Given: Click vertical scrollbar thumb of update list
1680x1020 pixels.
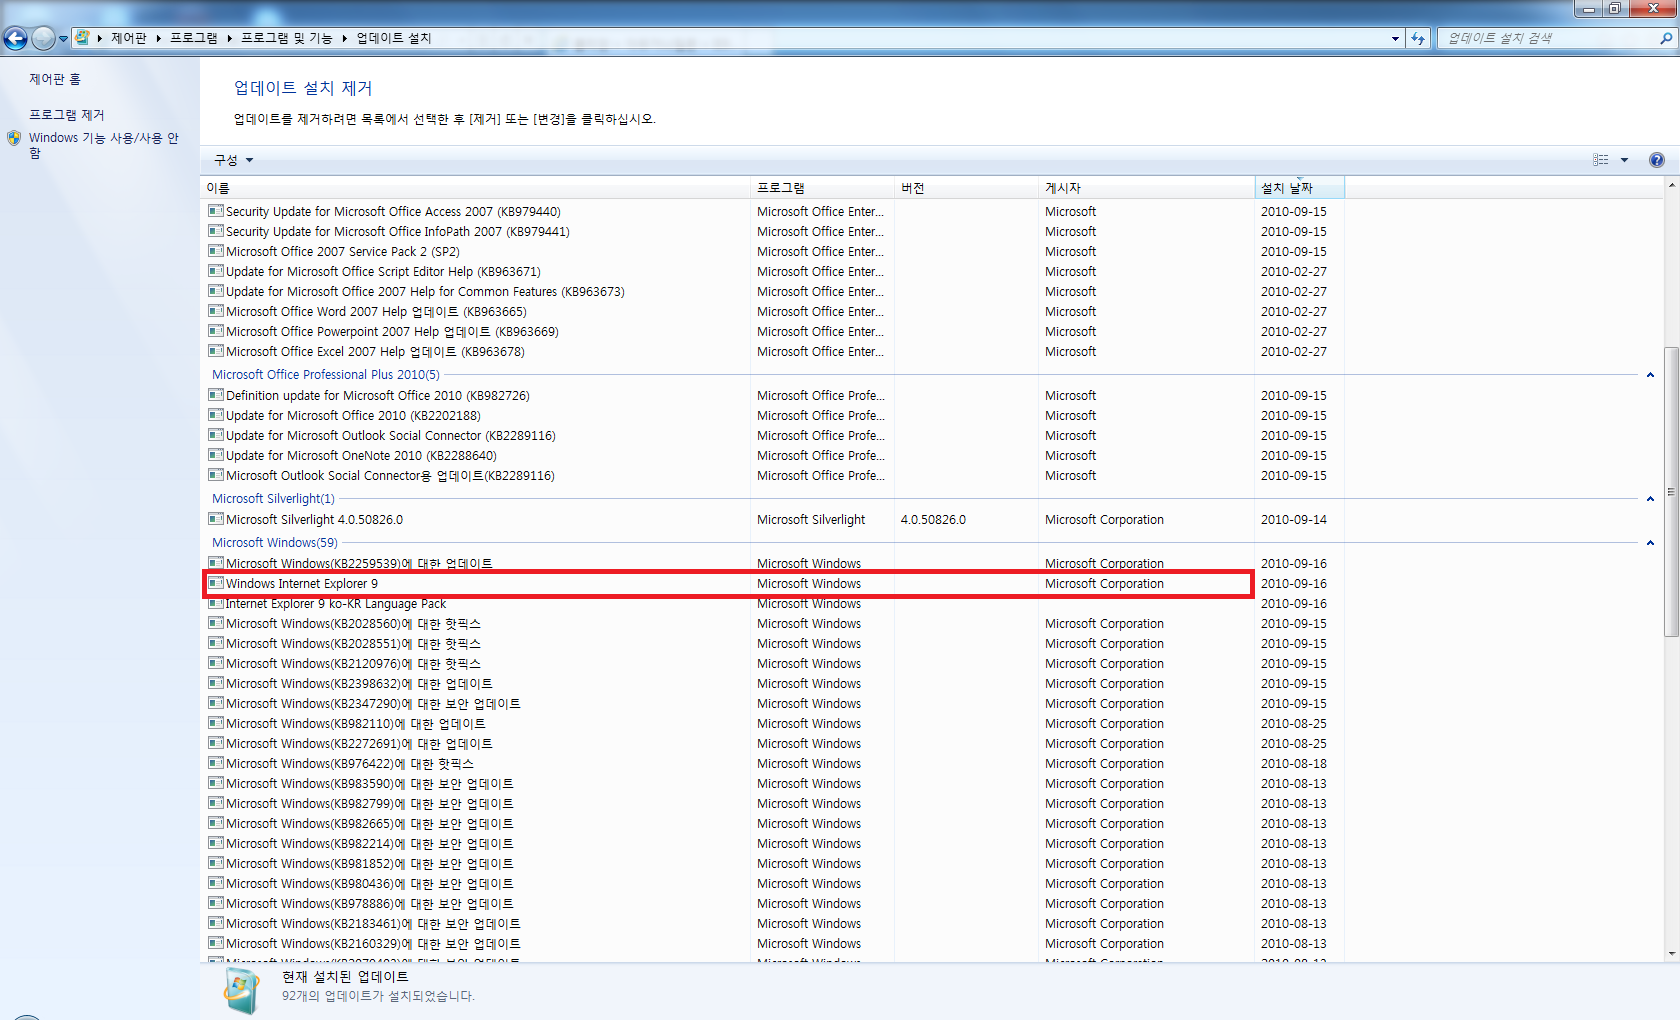Looking at the screenshot, I should click(1671, 492).
